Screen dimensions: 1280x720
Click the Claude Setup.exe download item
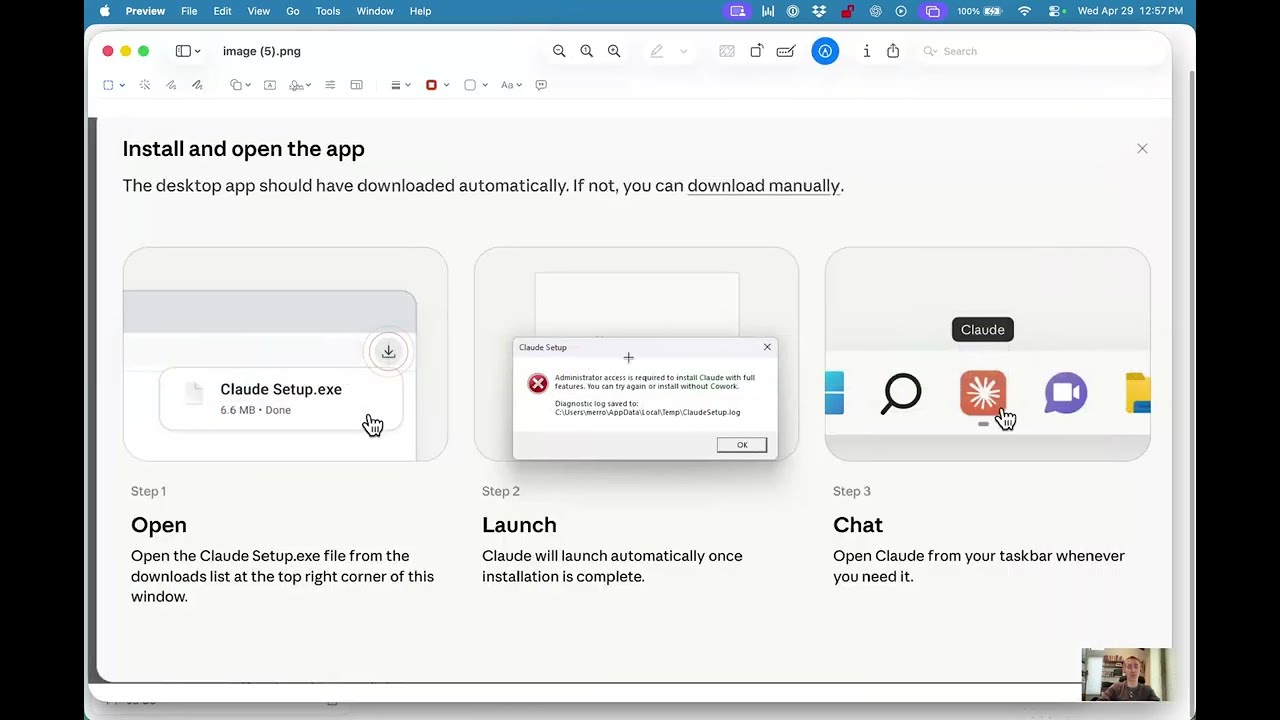click(x=281, y=399)
